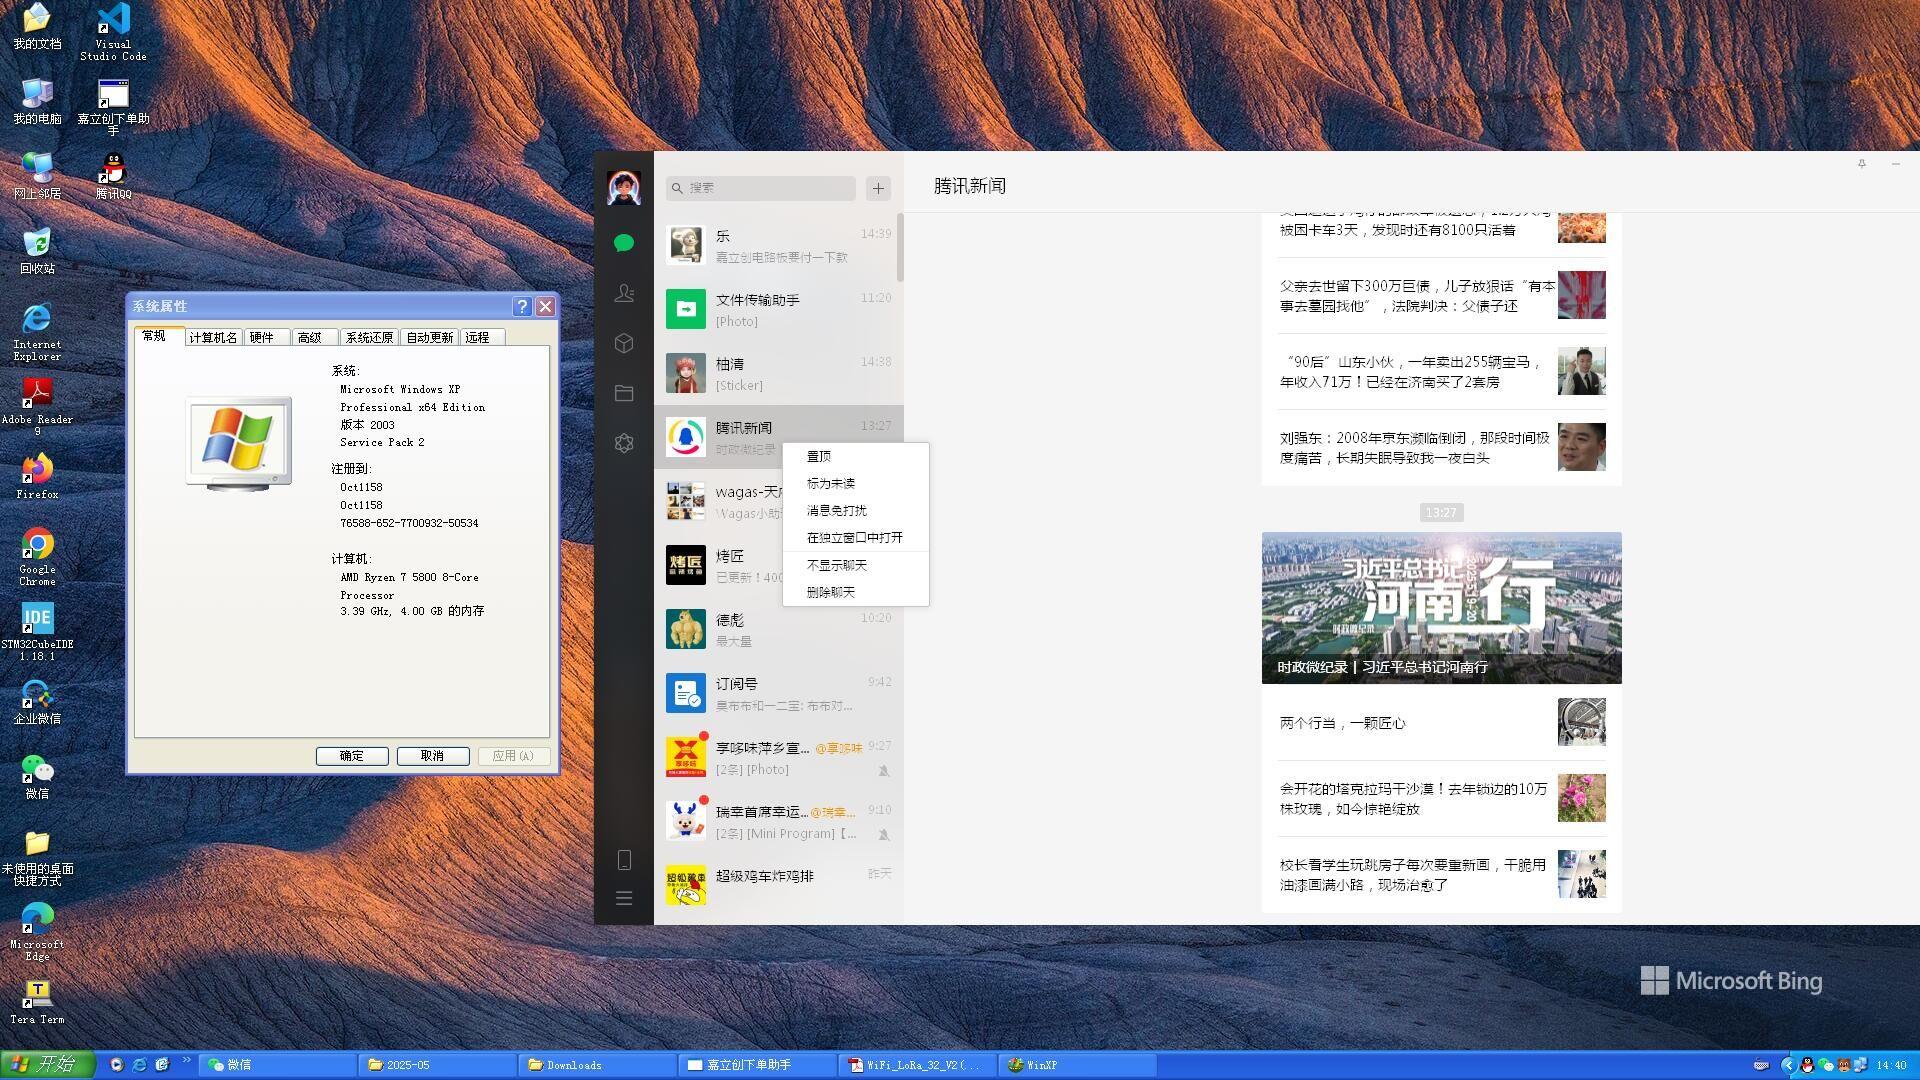Open article 两个行当，一颗匠心
Image resolution: width=1920 pixels, height=1080 pixels.
[x=1441, y=722]
